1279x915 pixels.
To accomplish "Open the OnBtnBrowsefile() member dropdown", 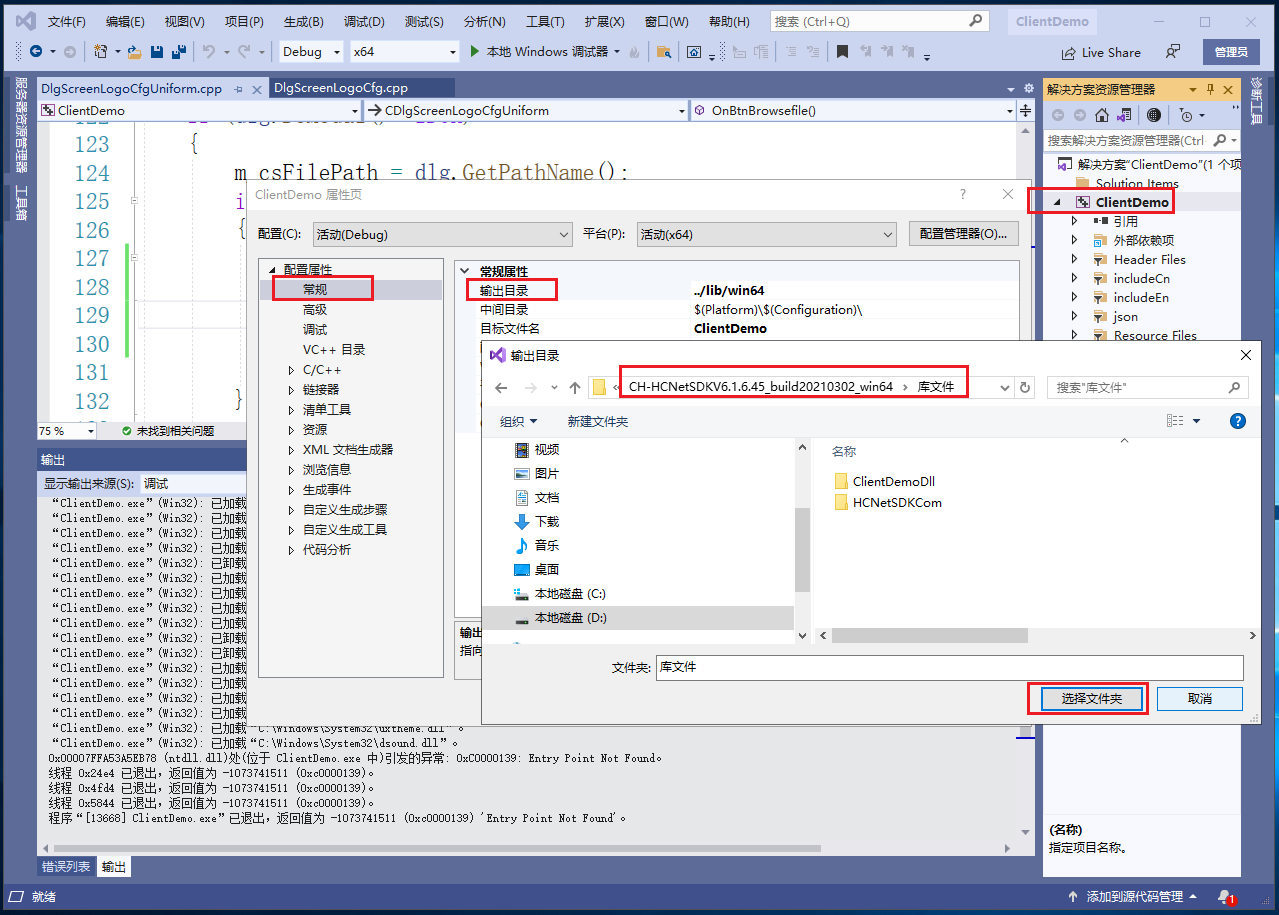I will [853, 110].
